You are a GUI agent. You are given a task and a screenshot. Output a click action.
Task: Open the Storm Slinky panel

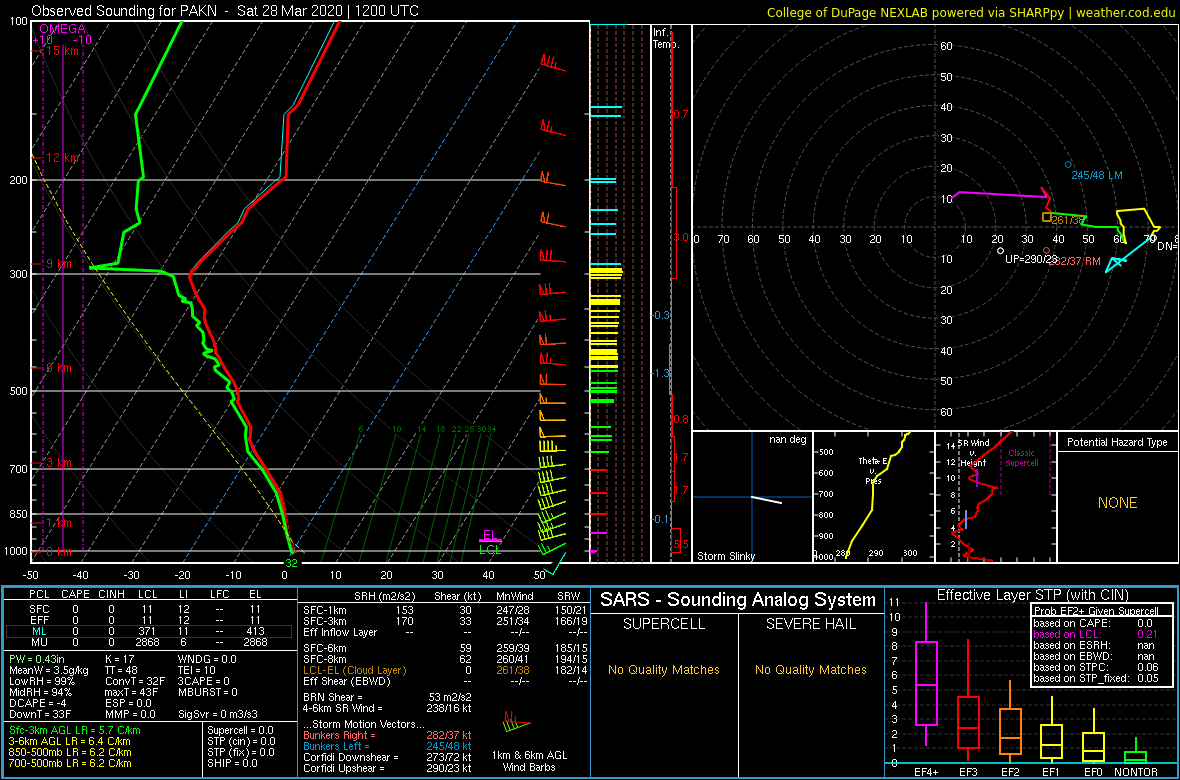(x=752, y=496)
